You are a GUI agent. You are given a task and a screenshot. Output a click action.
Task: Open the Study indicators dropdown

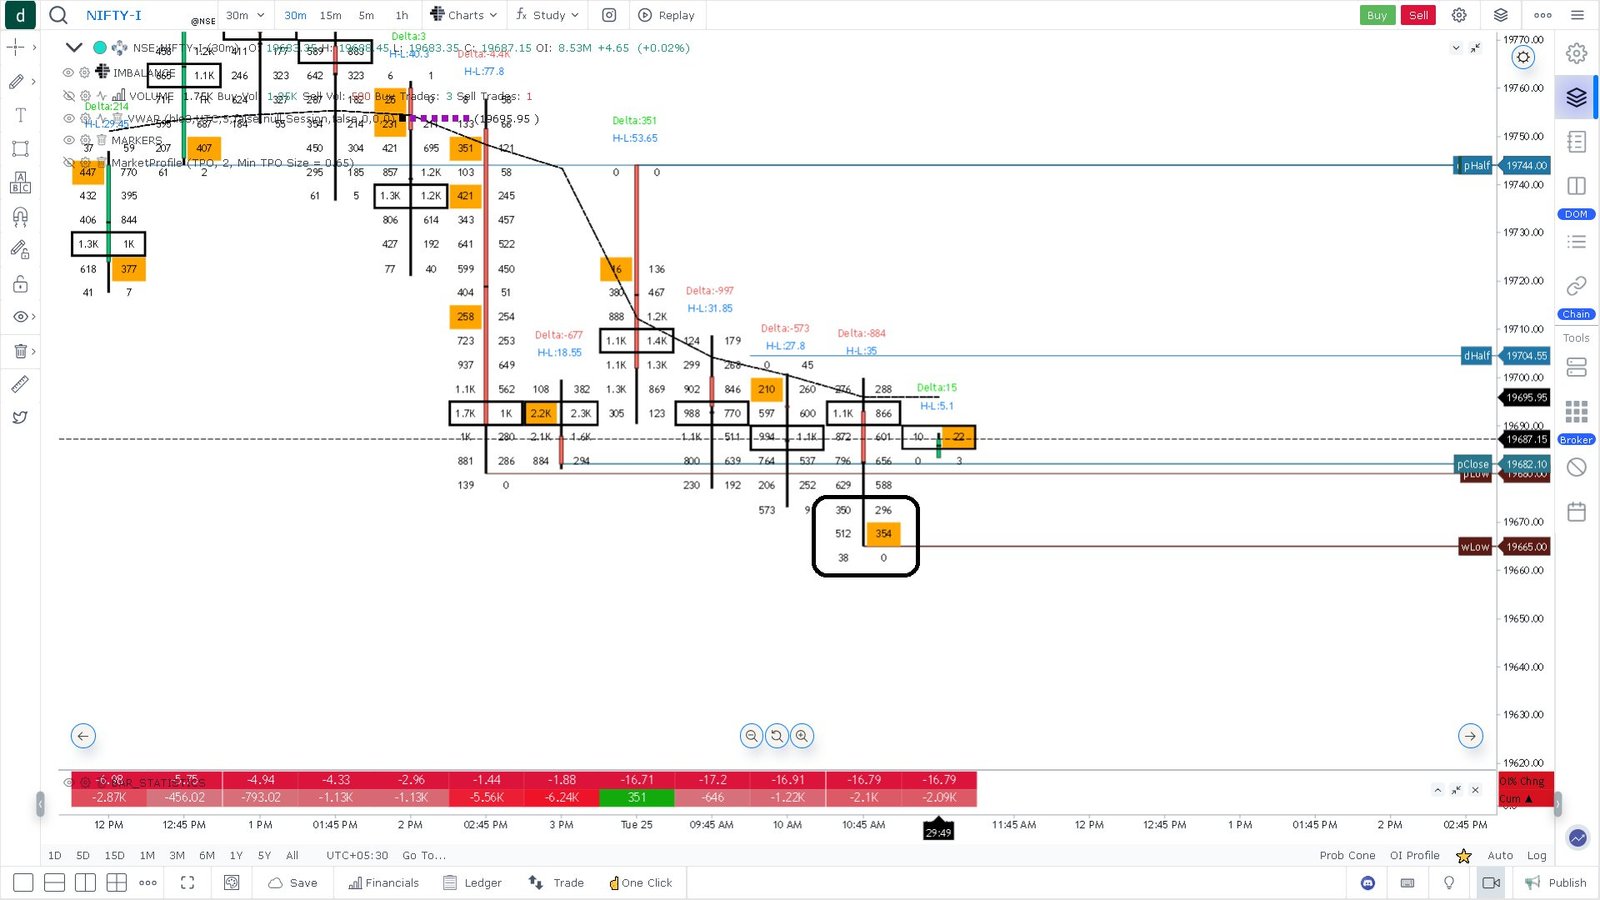tap(547, 15)
